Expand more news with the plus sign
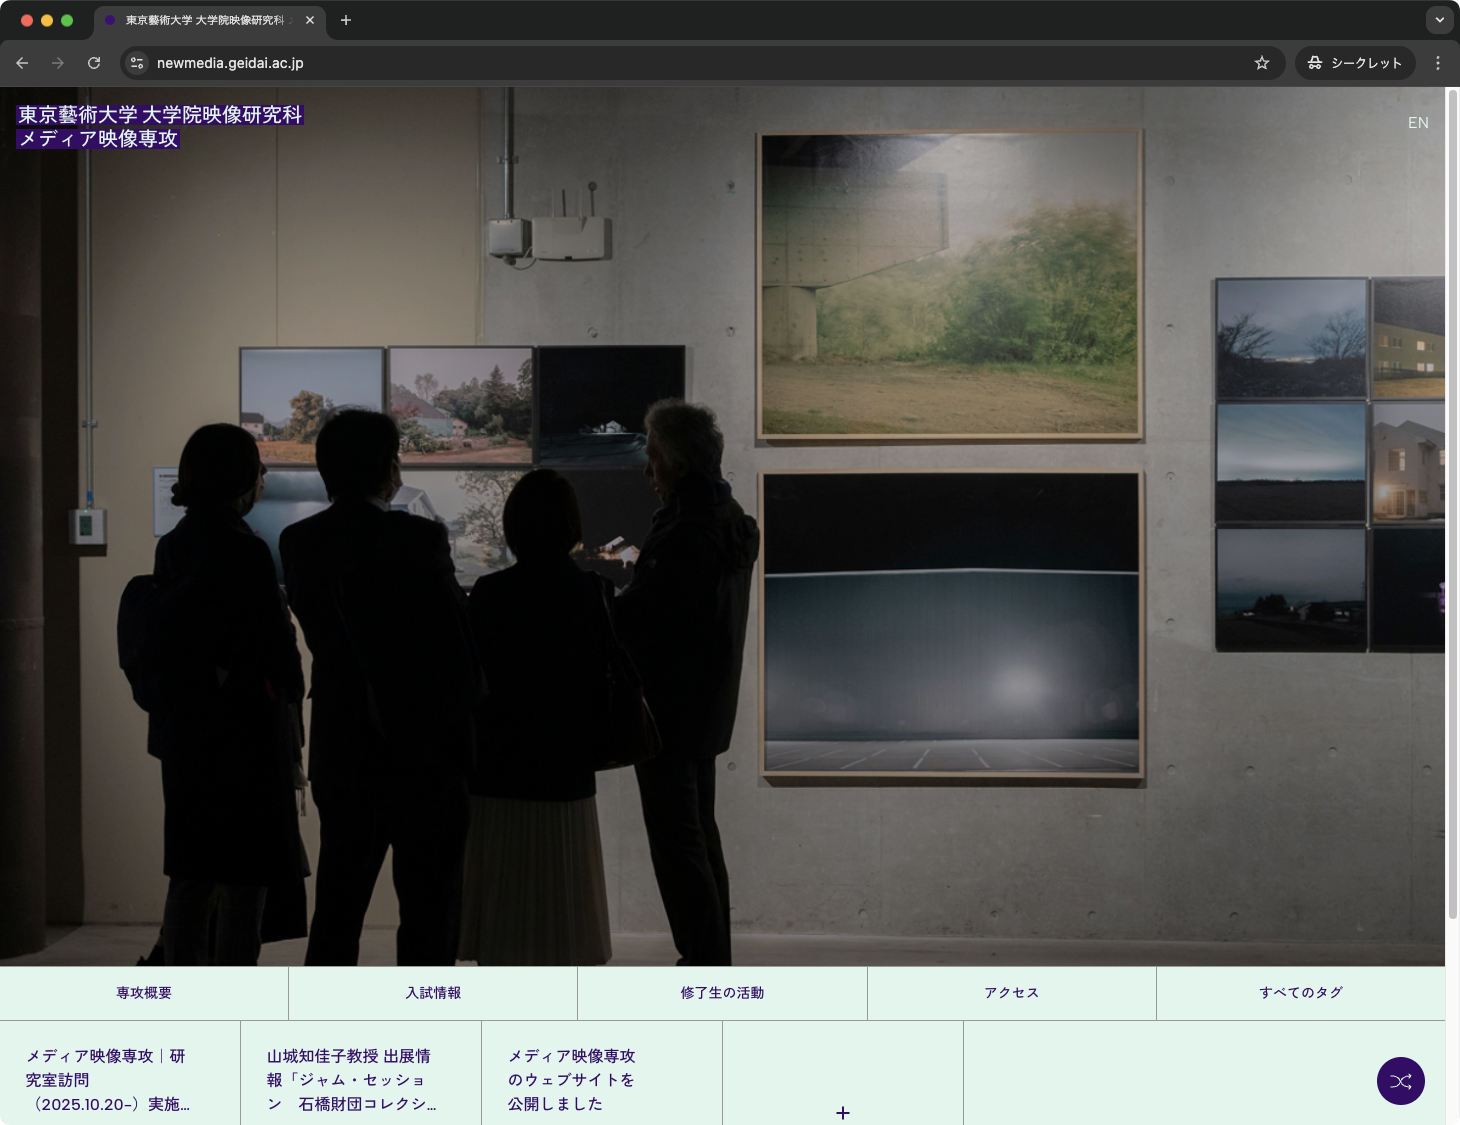Image resolution: width=1460 pixels, height=1125 pixels. click(843, 1113)
